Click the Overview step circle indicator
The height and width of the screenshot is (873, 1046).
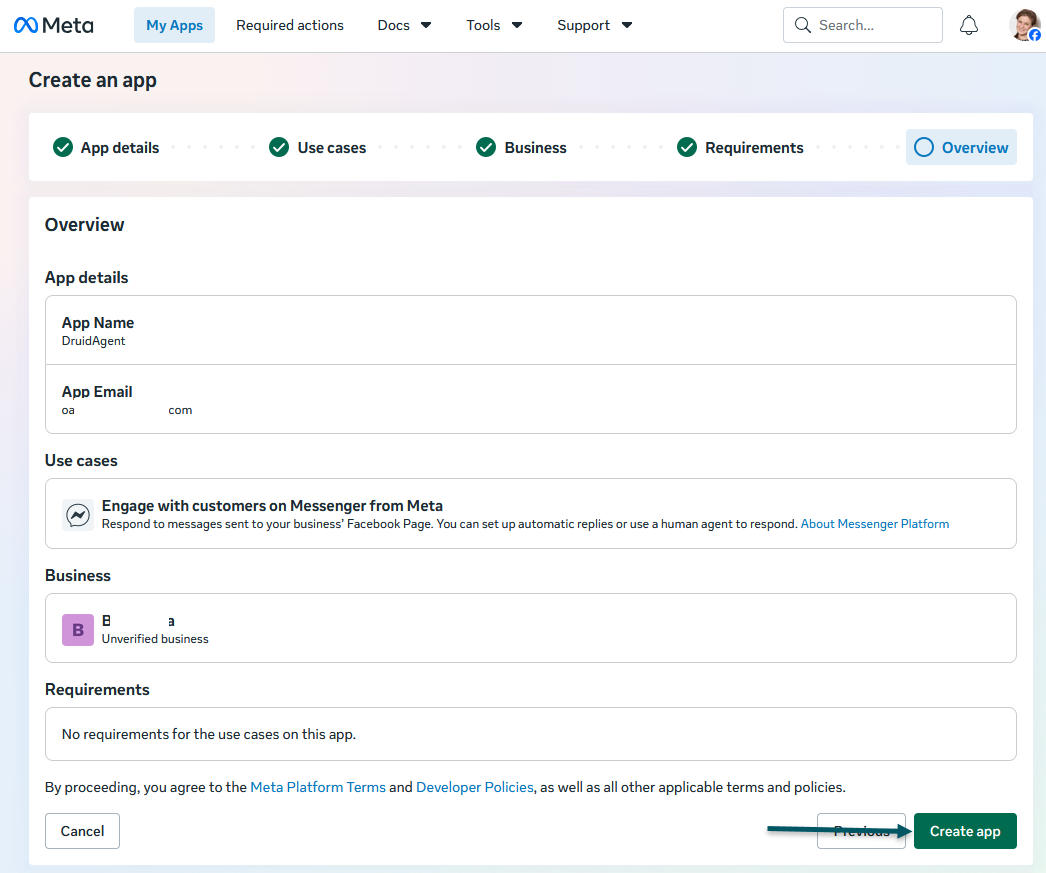coord(924,147)
